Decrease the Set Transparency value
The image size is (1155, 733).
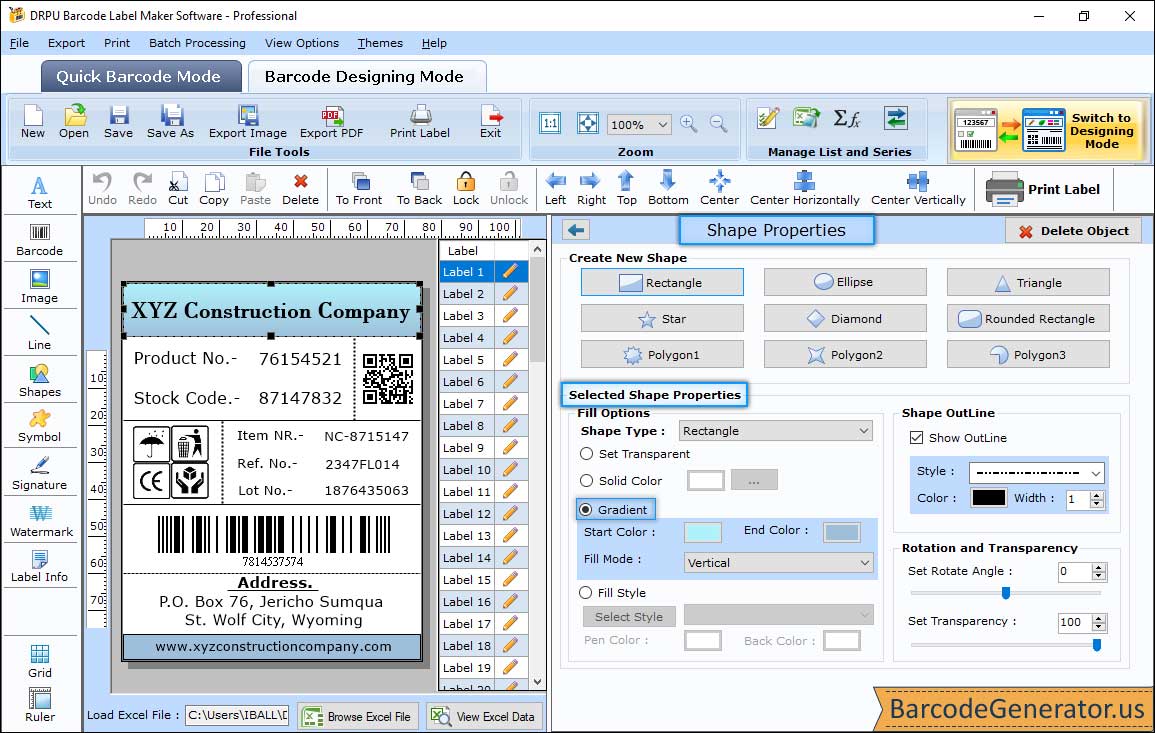(x=1099, y=627)
